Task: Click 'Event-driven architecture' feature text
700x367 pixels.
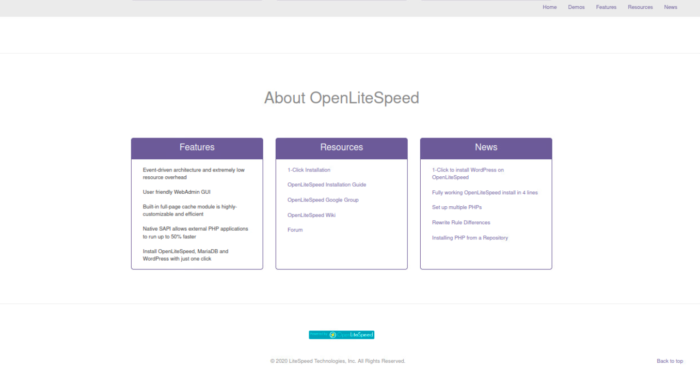Action: [193, 174]
